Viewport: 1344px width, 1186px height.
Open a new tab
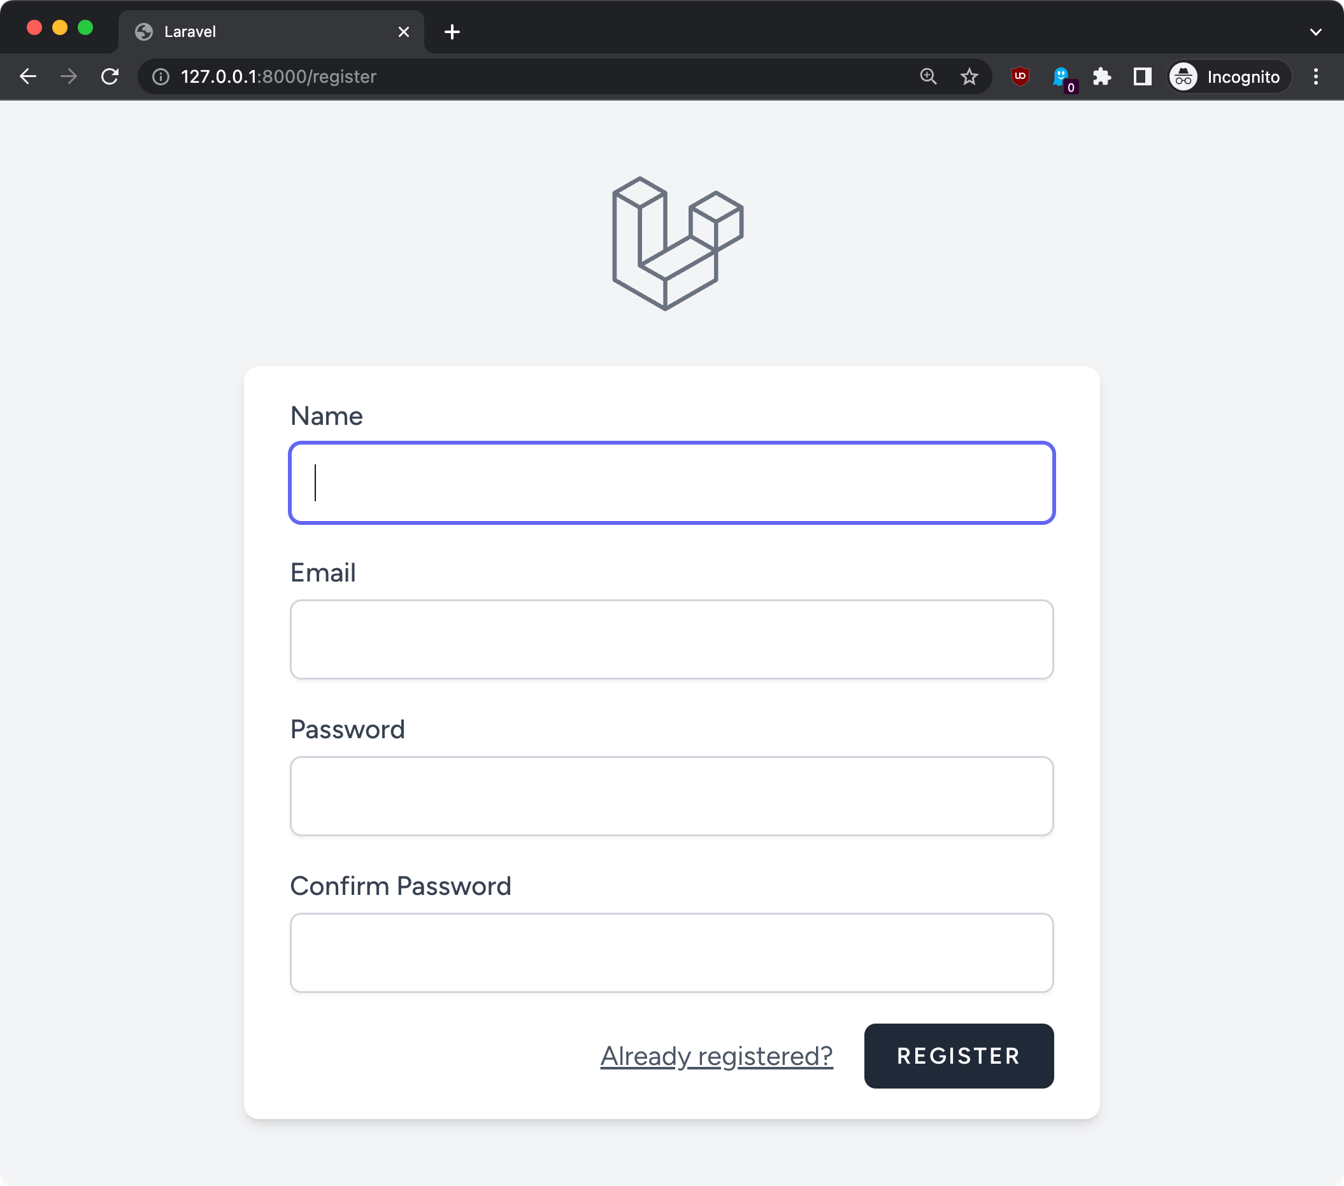click(452, 32)
